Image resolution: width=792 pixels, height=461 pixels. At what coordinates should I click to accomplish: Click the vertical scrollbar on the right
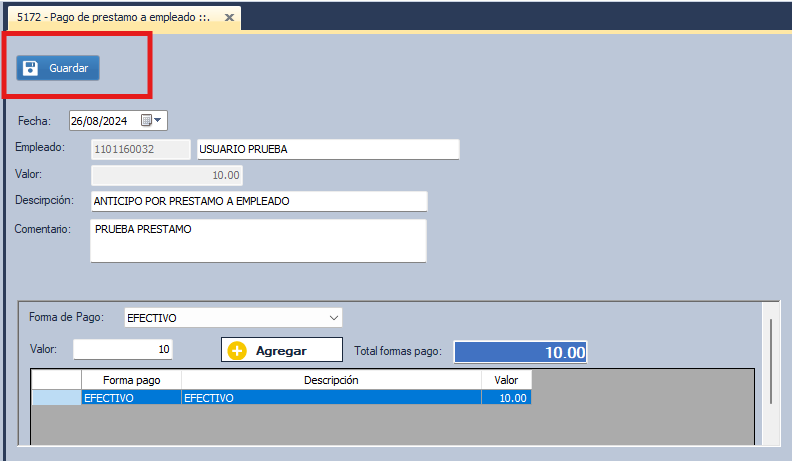[769, 360]
